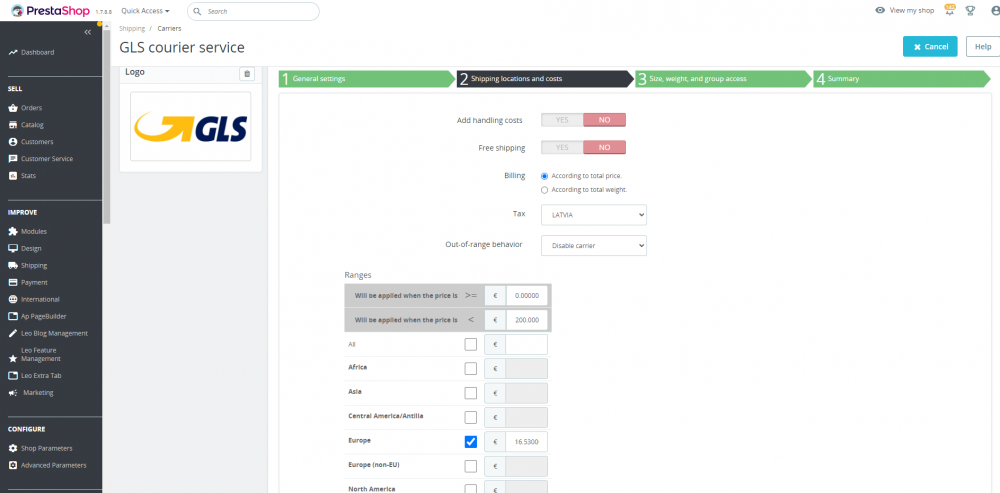Click the Customers person icon

tap(13, 142)
